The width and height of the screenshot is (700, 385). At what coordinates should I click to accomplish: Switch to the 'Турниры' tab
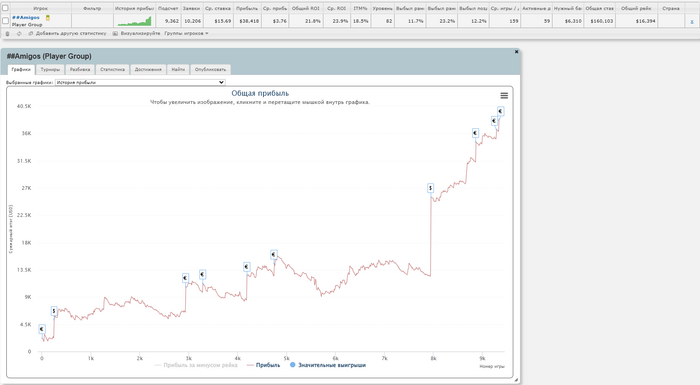click(x=50, y=69)
